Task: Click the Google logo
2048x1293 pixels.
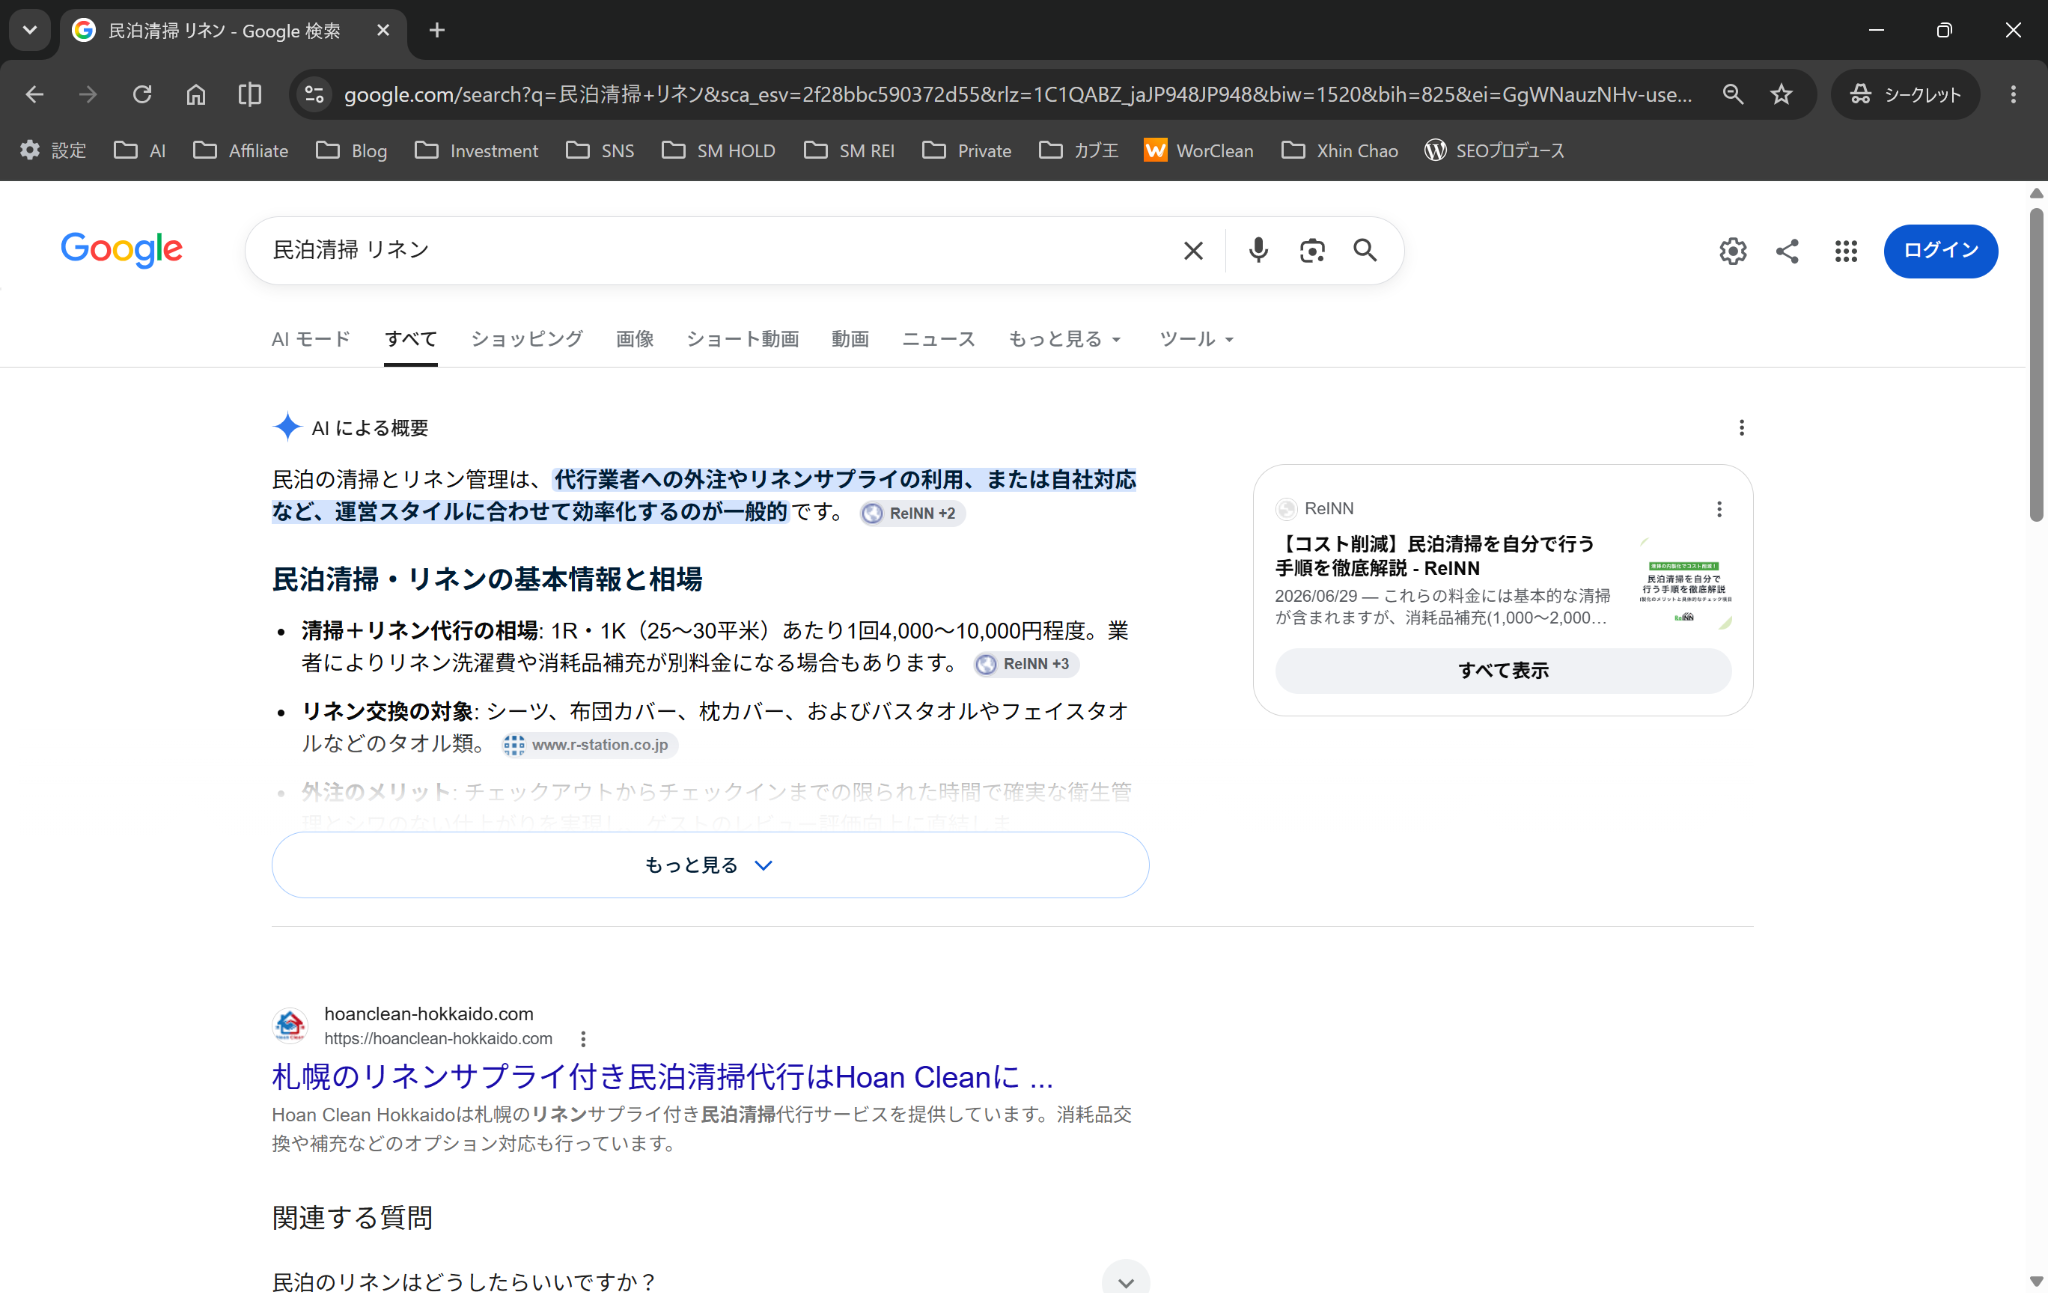Action: tap(121, 250)
